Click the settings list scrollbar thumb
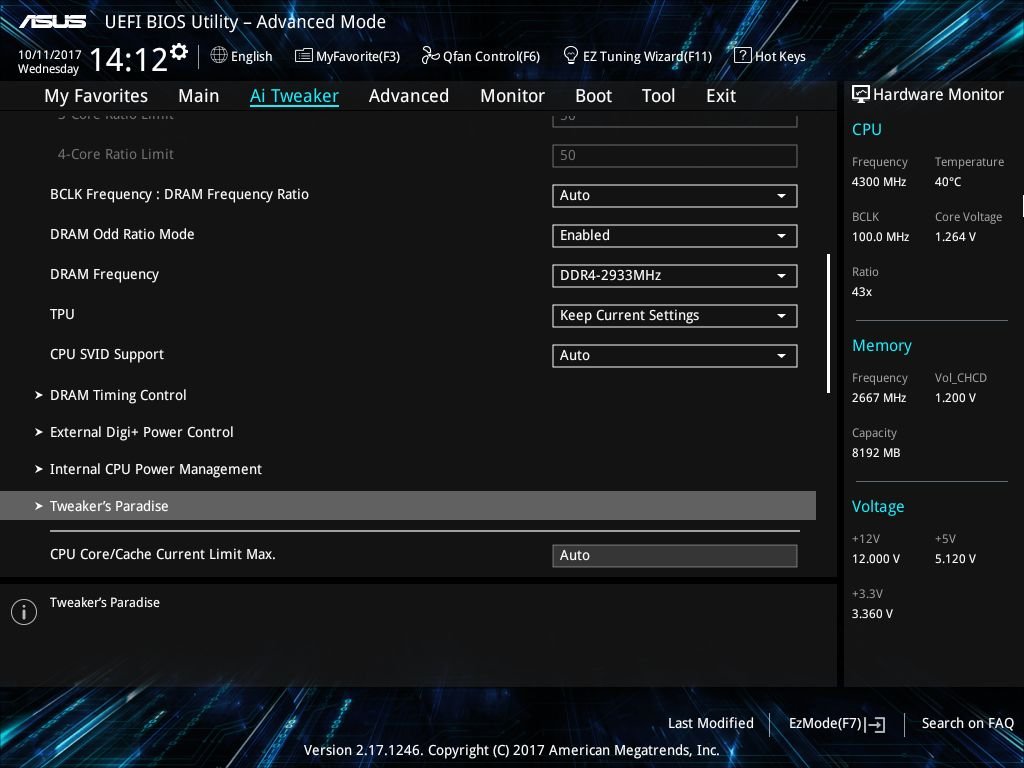The width and height of the screenshot is (1024, 768). (828, 323)
